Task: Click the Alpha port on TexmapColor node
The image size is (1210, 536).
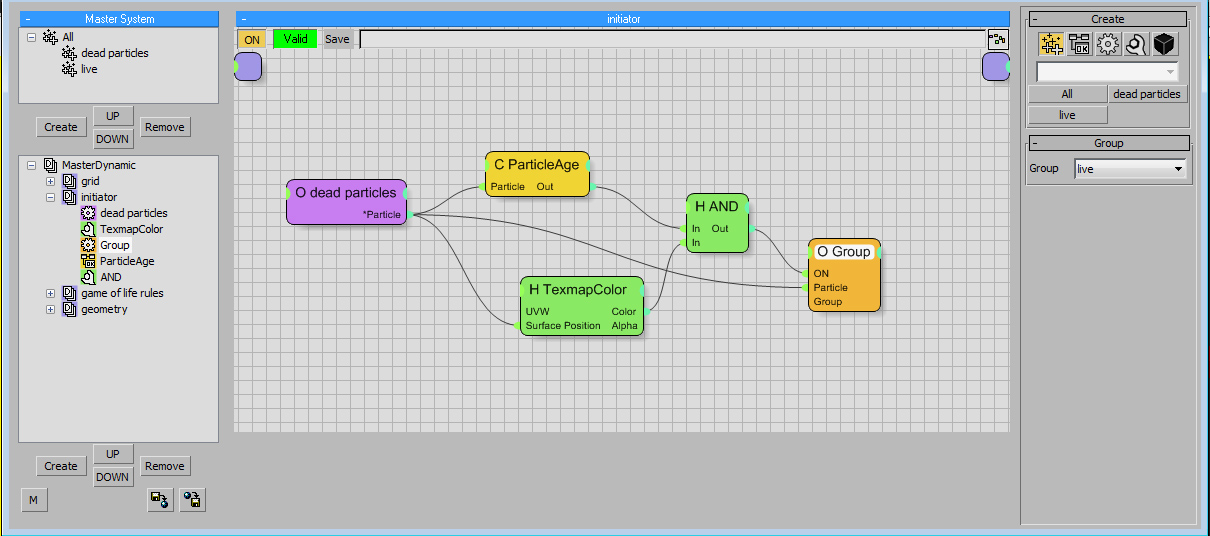Action: pyautogui.click(x=624, y=326)
